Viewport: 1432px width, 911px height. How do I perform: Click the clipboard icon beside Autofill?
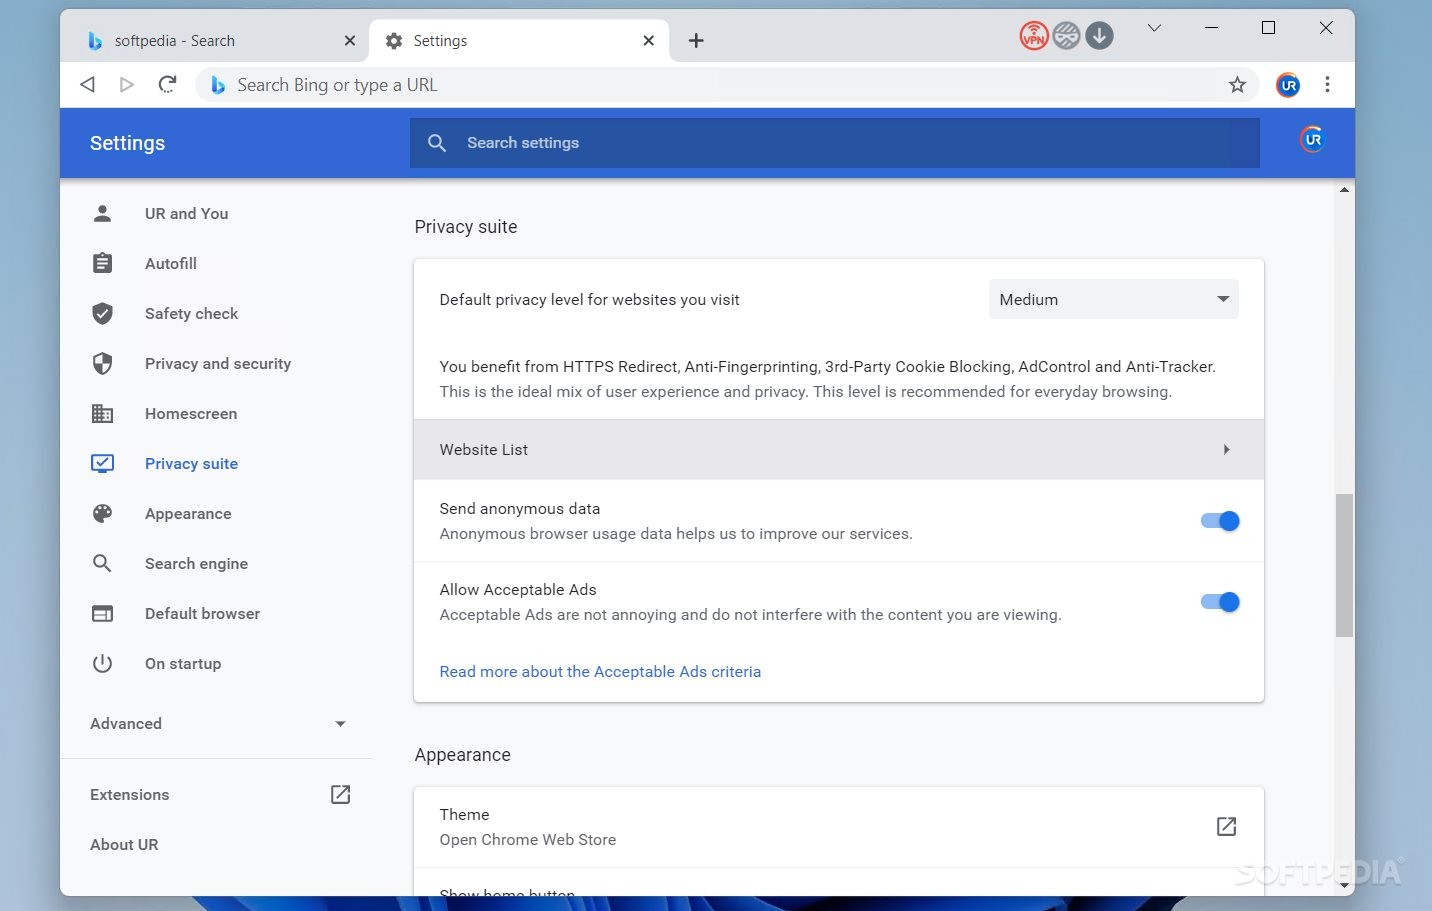(102, 263)
